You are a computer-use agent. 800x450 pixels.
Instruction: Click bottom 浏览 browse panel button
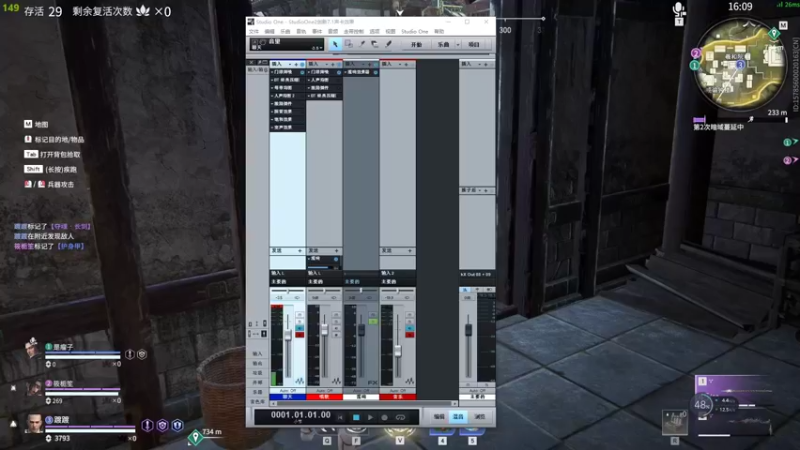click(480, 417)
